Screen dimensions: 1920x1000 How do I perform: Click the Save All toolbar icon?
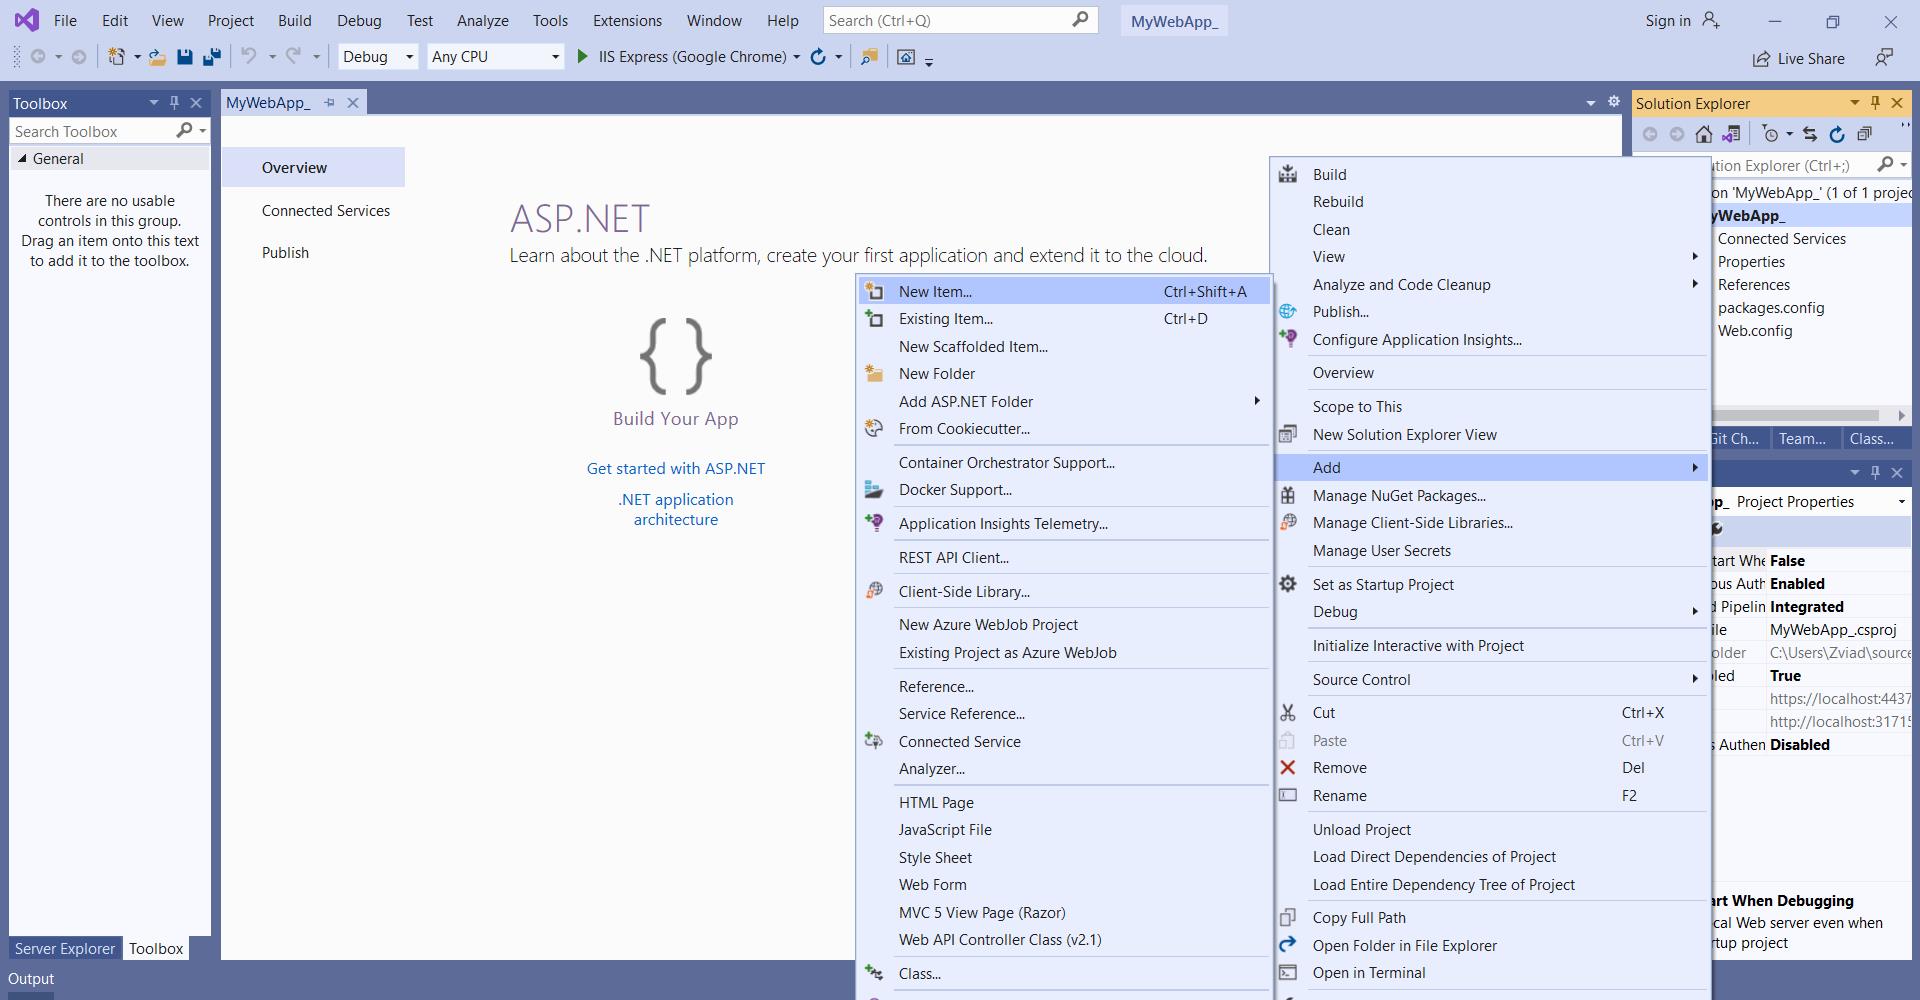pyautogui.click(x=211, y=57)
